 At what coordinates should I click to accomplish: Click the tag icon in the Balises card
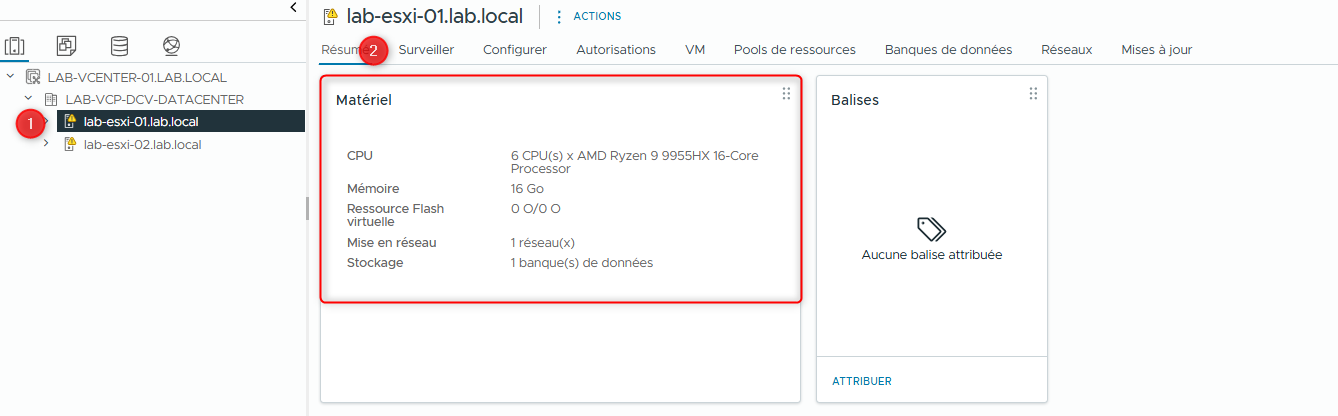pos(931,229)
